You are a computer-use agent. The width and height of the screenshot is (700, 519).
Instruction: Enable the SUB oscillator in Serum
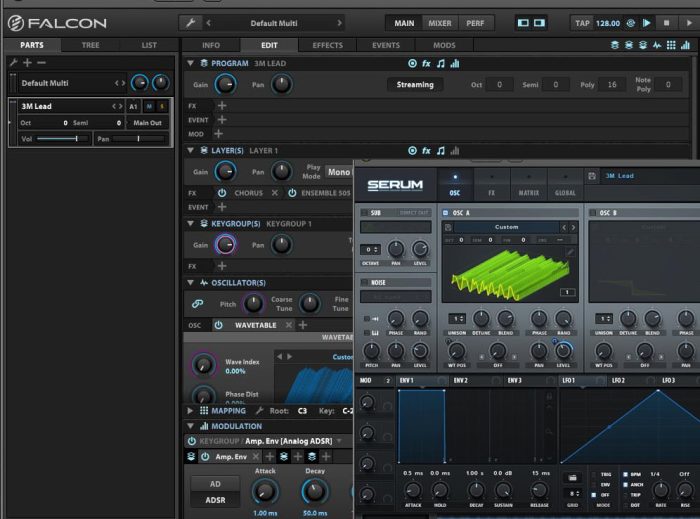(364, 213)
